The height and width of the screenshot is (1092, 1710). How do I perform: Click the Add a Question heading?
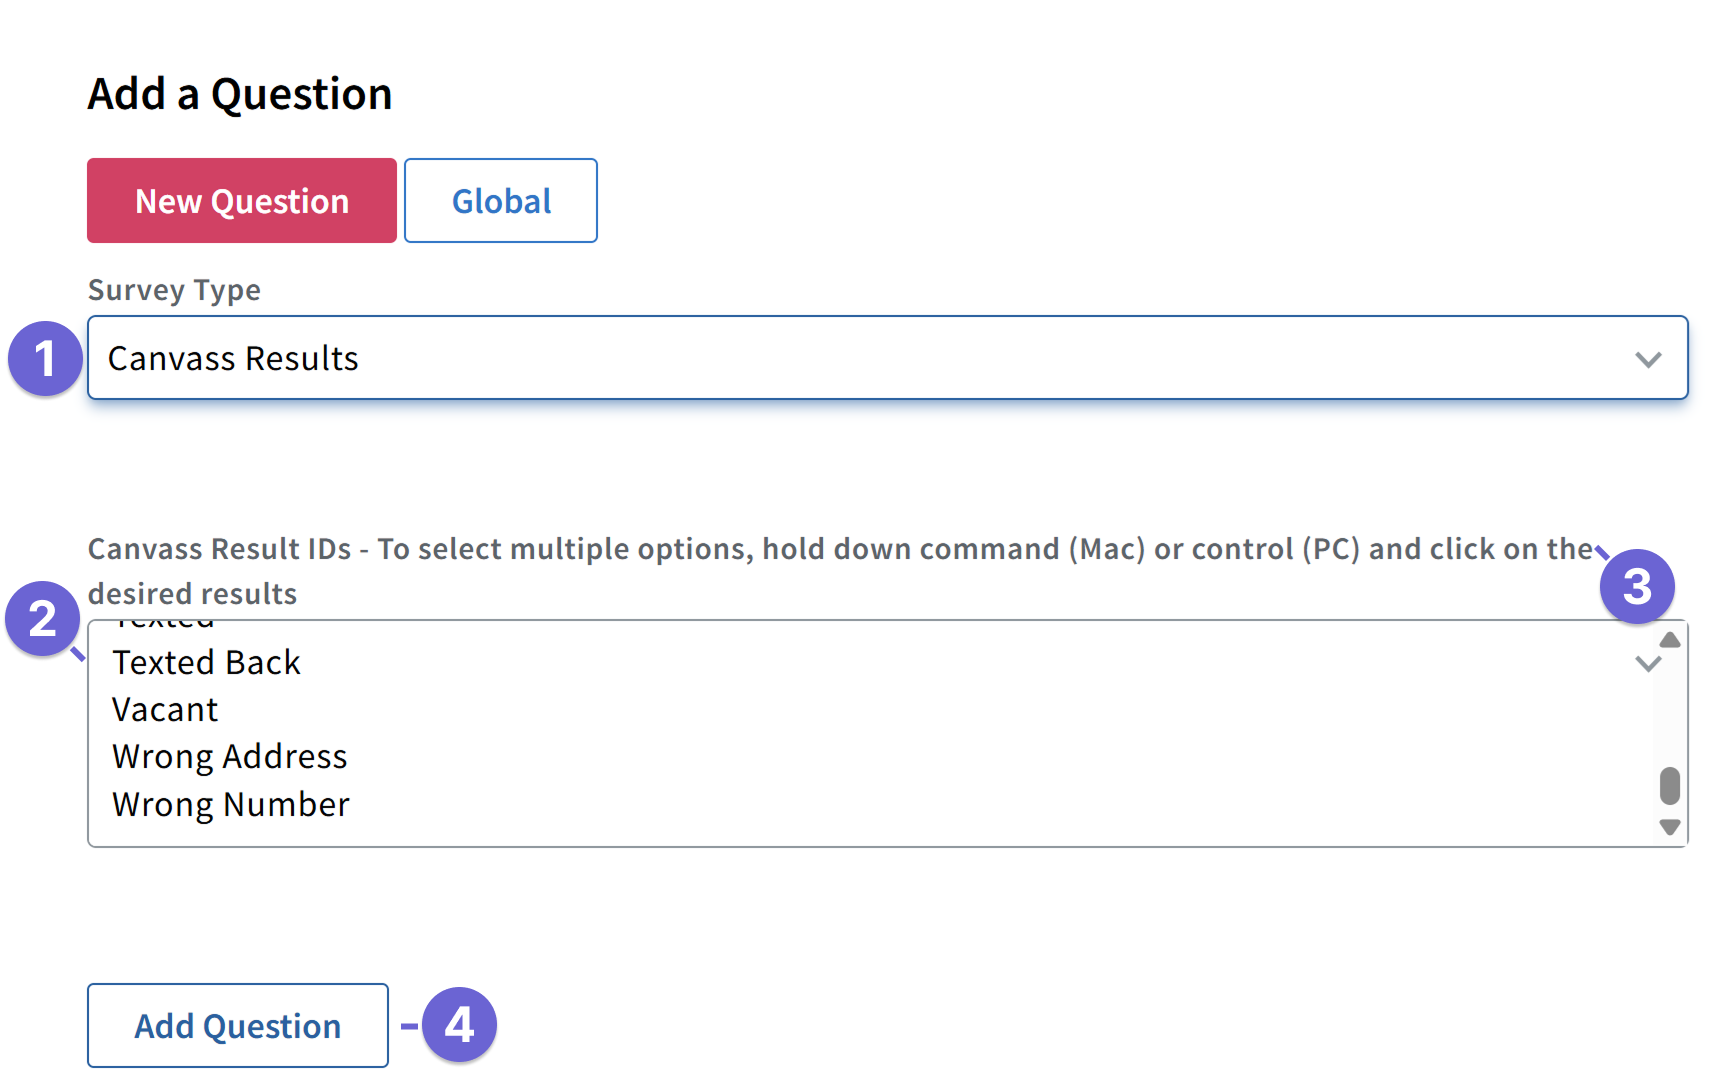[240, 93]
